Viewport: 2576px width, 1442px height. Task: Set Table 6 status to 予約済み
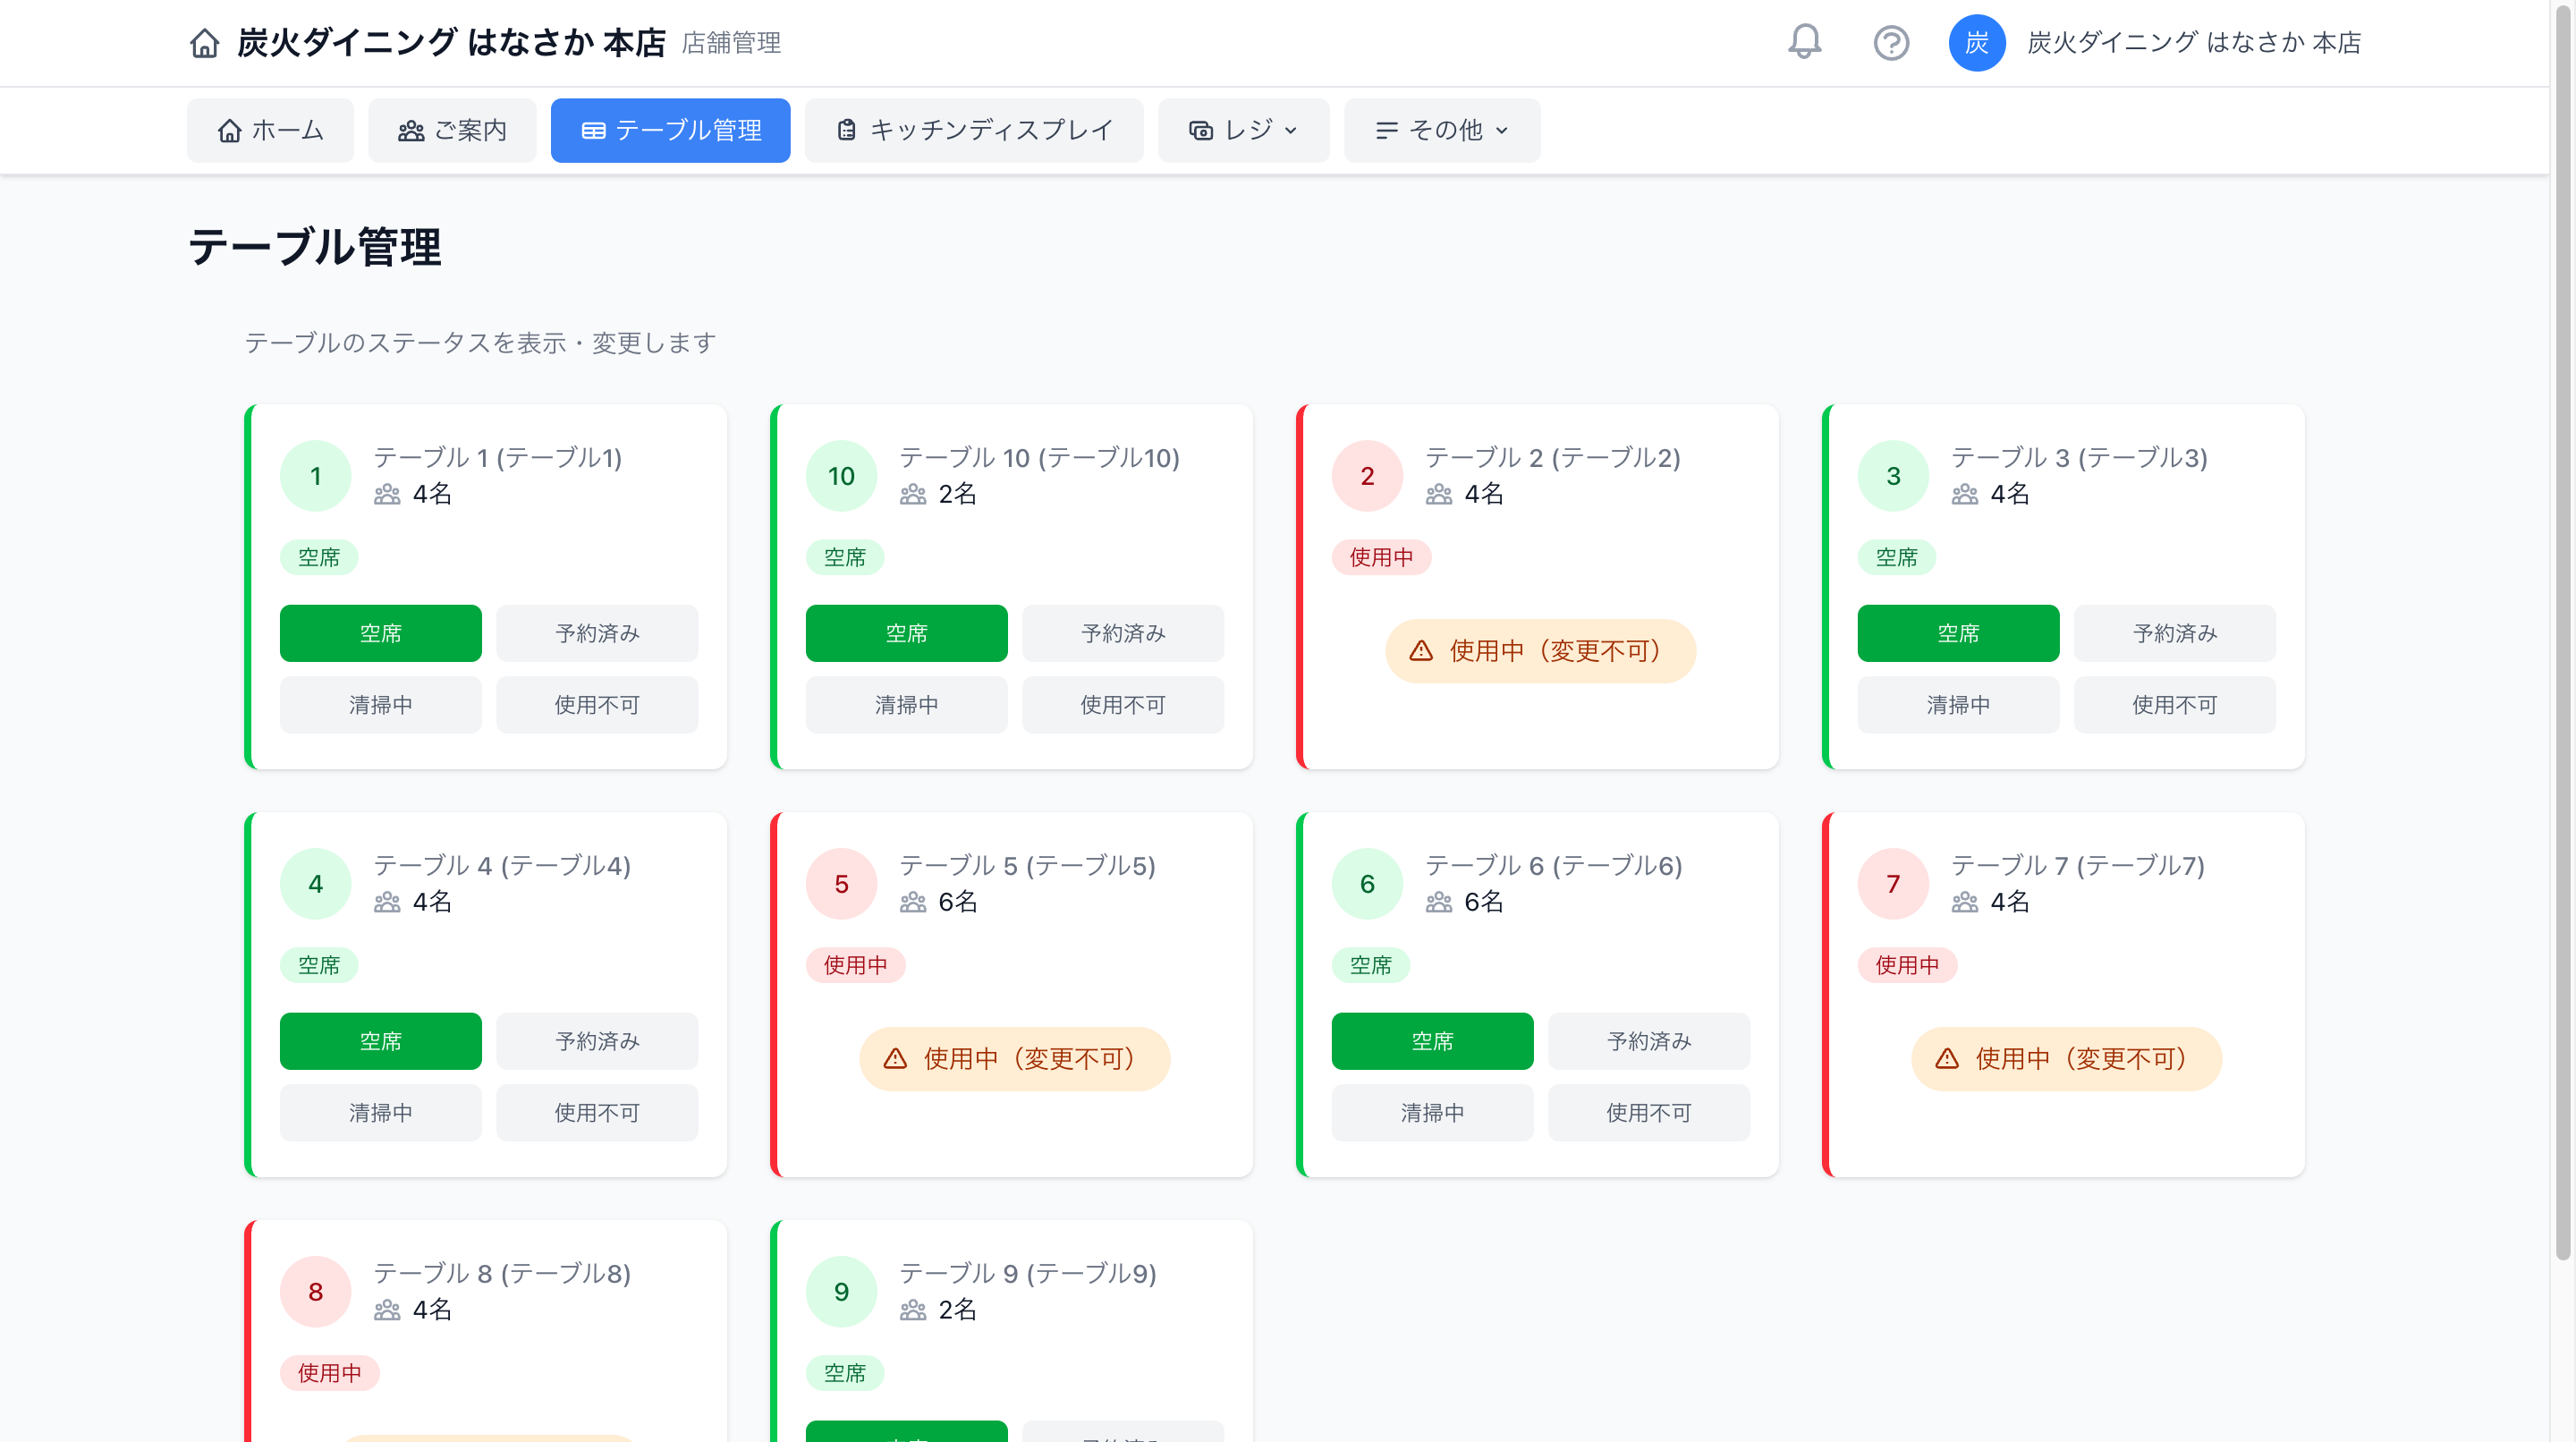(1649, 1041)
